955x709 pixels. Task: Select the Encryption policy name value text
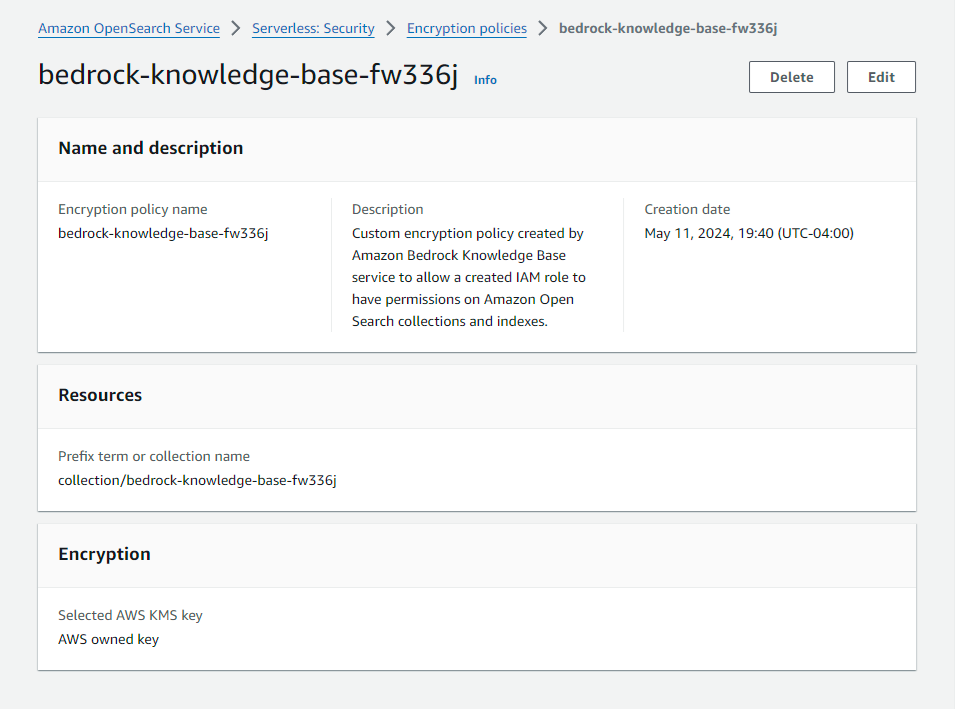pyautogui.click(x=163, y=232)
